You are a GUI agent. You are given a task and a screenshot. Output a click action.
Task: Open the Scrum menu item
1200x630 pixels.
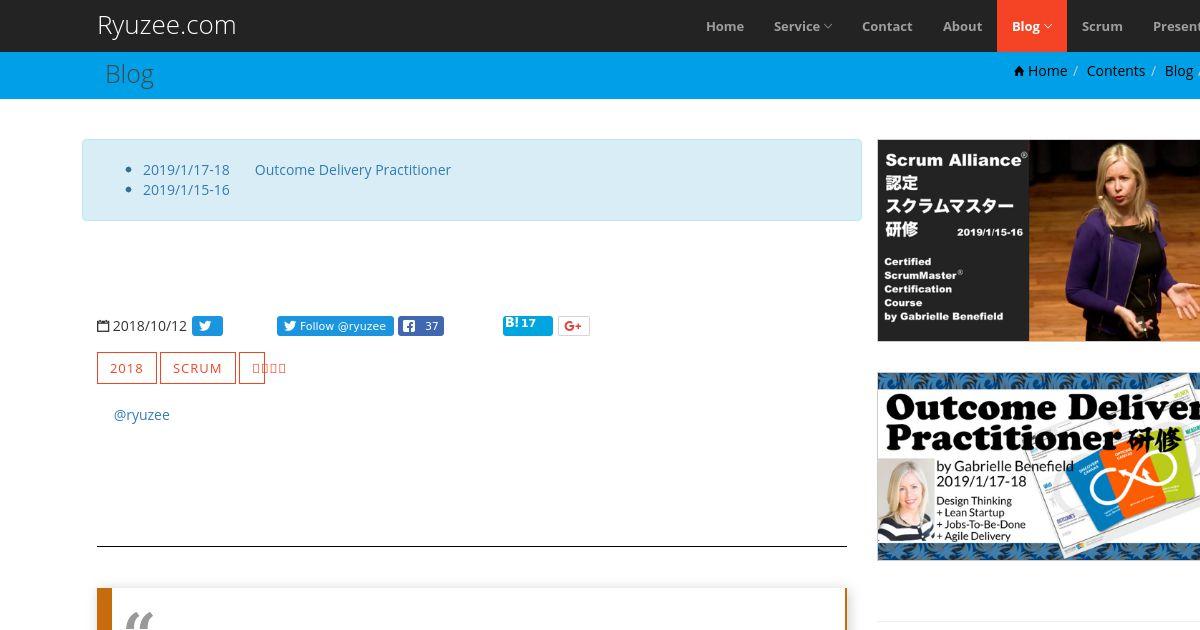click(x=1102, y=26)
